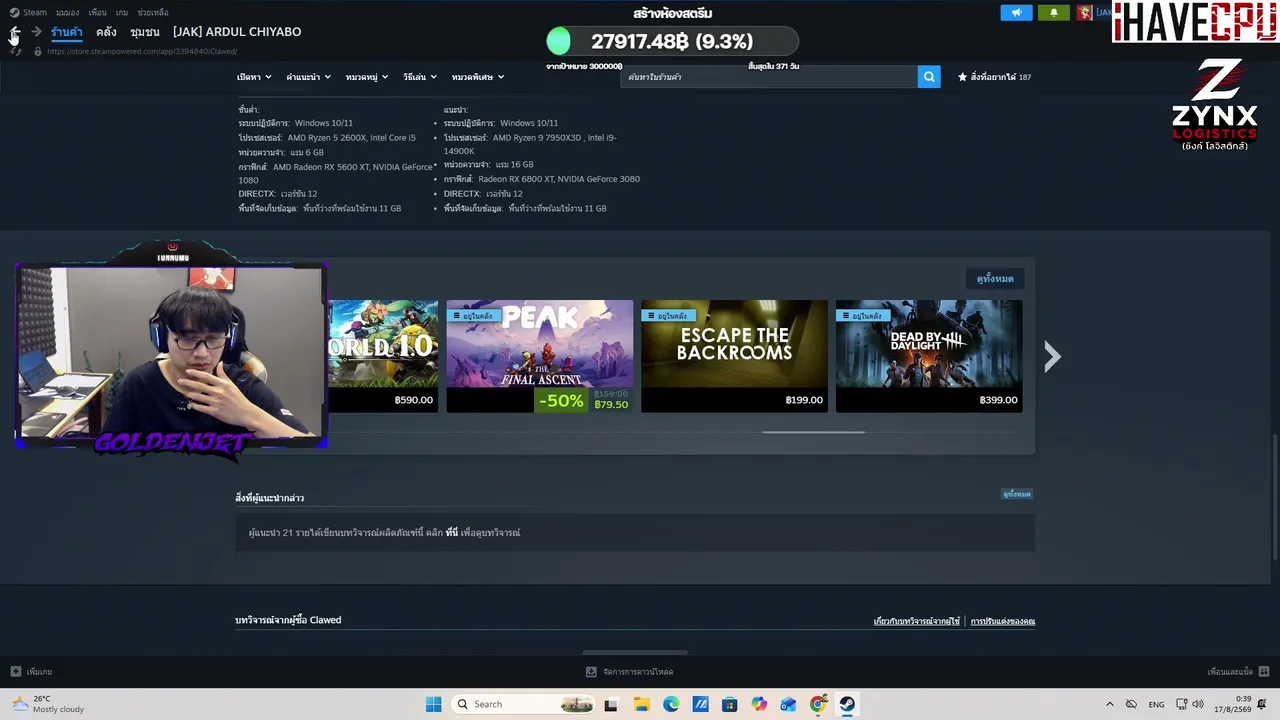Open the Dead by Daylight game capsule
Image resolution: width=1280 pixels, height=720 pixels.
coord(929,356)
